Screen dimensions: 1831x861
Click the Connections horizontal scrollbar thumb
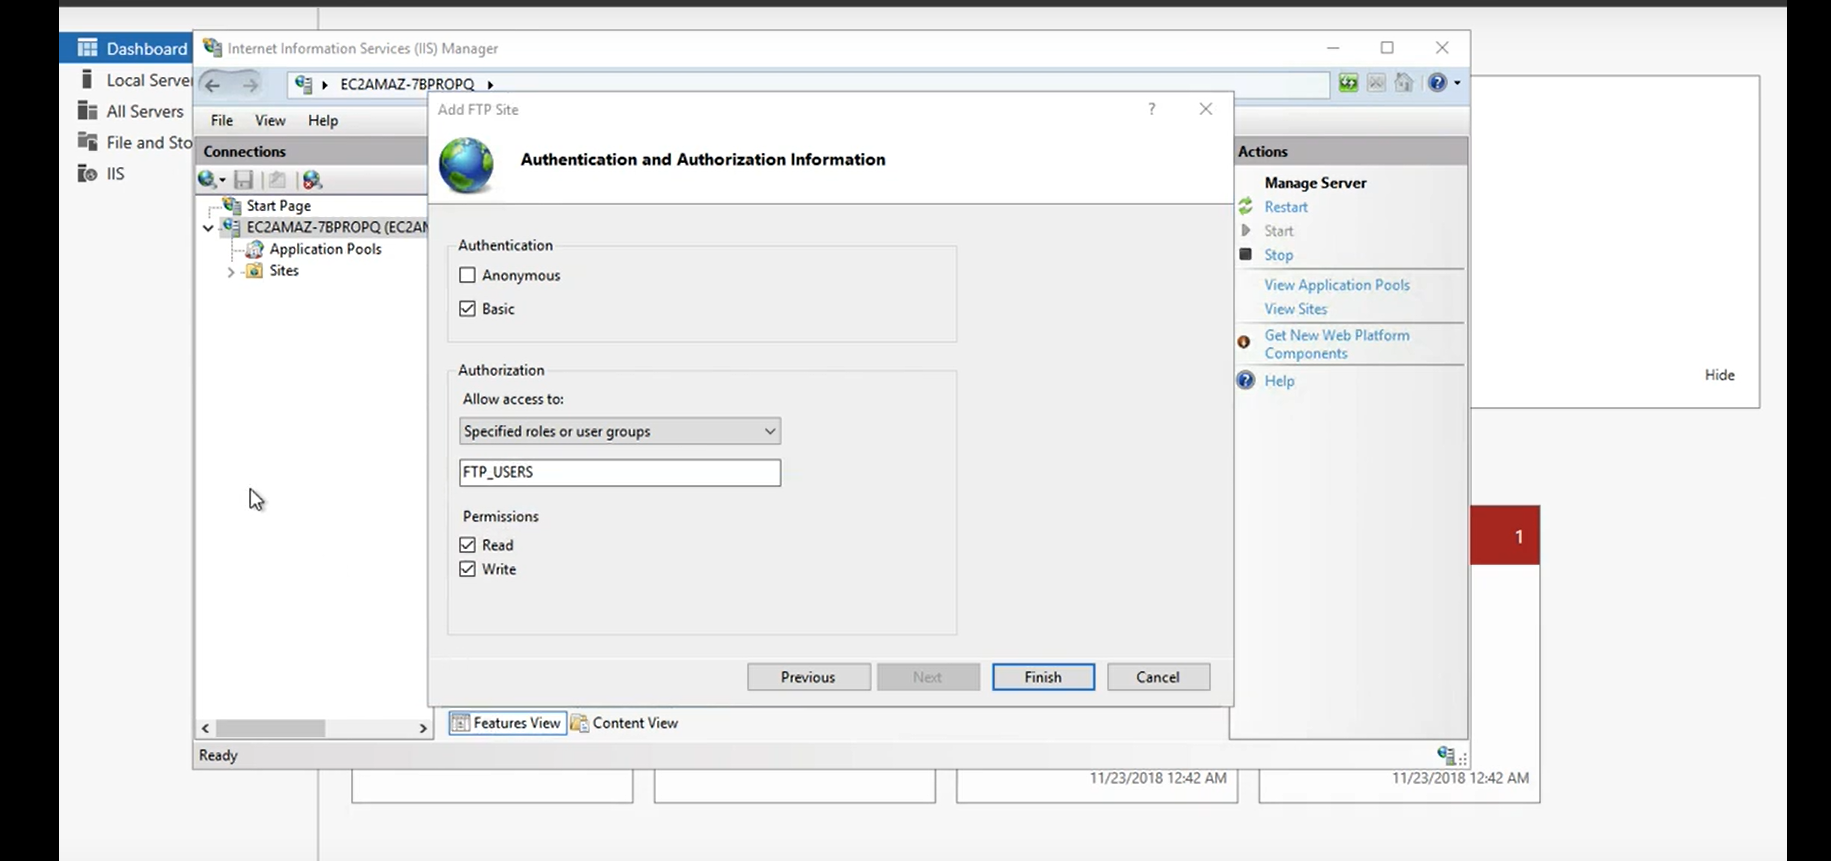point(270,728)
